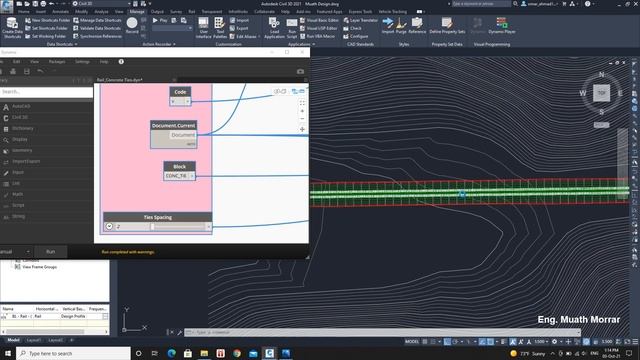Open Visual Basic Editor

coord(319,20)
